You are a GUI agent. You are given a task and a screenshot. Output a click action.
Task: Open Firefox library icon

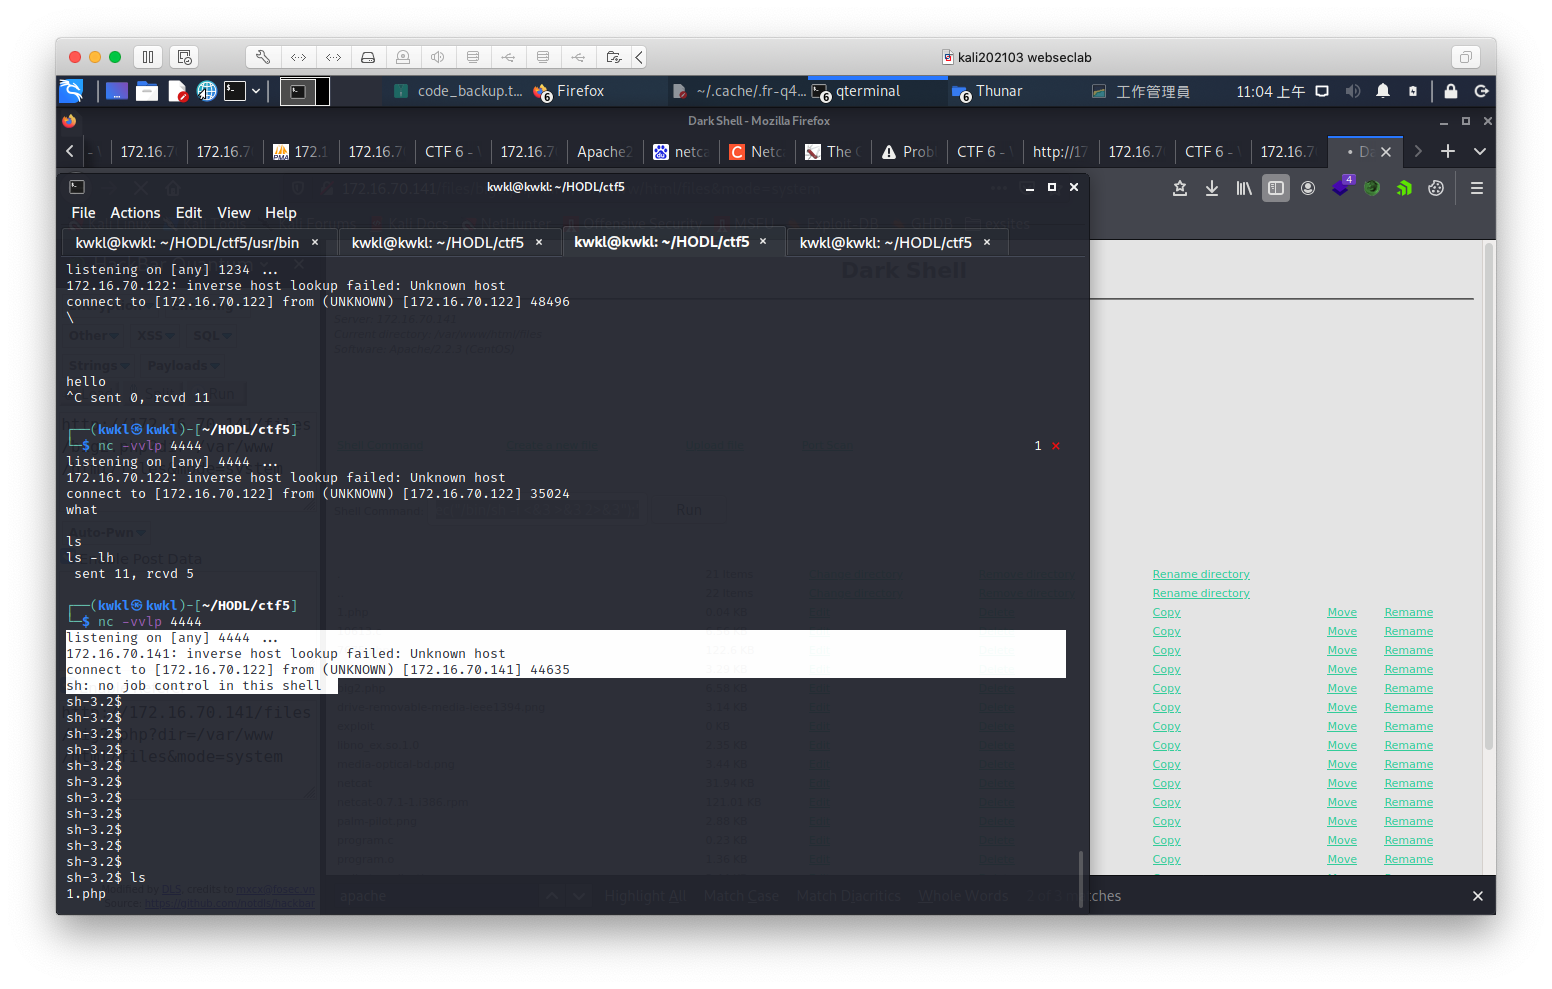[1244, 188]
